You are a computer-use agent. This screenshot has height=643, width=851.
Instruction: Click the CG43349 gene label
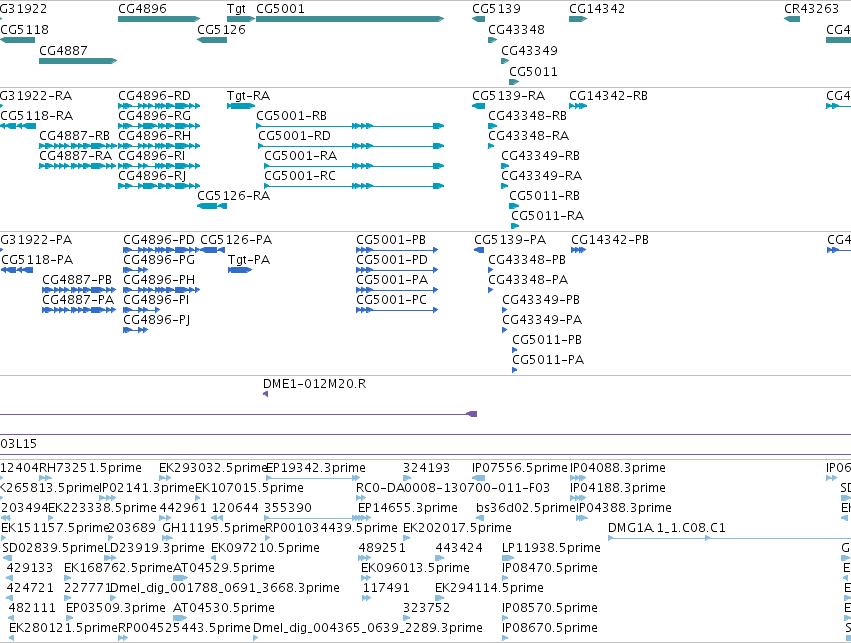[x=529, y=50]
